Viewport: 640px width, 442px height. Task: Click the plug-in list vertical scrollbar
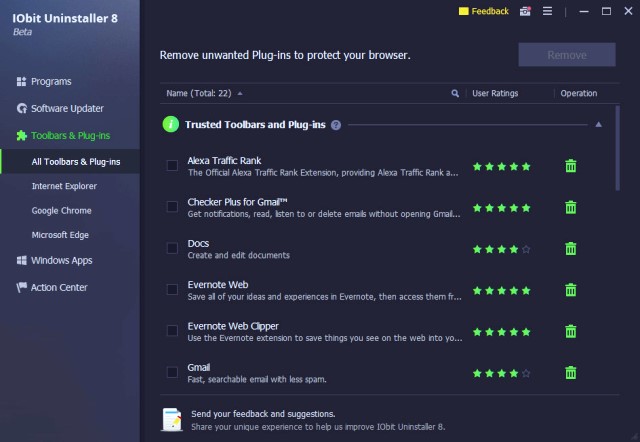[x=617, y=148]
